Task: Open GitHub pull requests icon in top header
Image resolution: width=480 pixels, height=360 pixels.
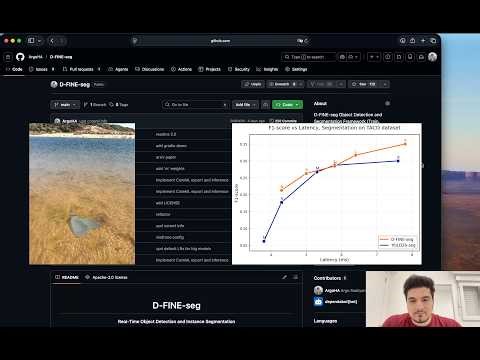Action: pyautogui.click(x=399, y=57)
